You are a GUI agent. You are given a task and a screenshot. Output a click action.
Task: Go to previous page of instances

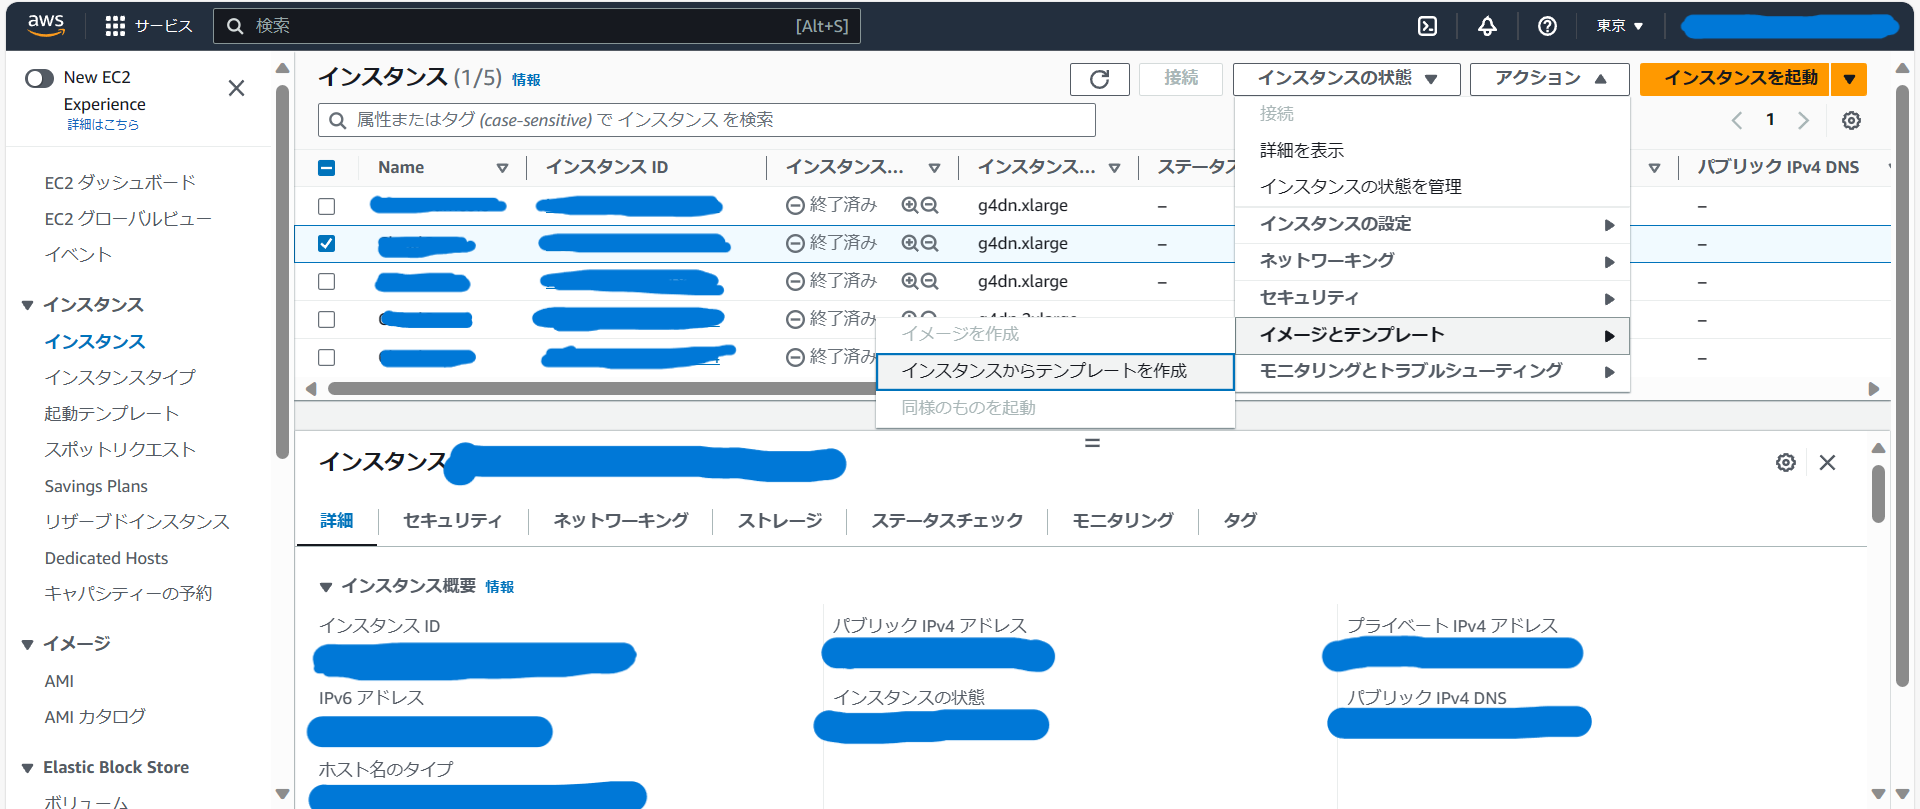coord(1737,120)
